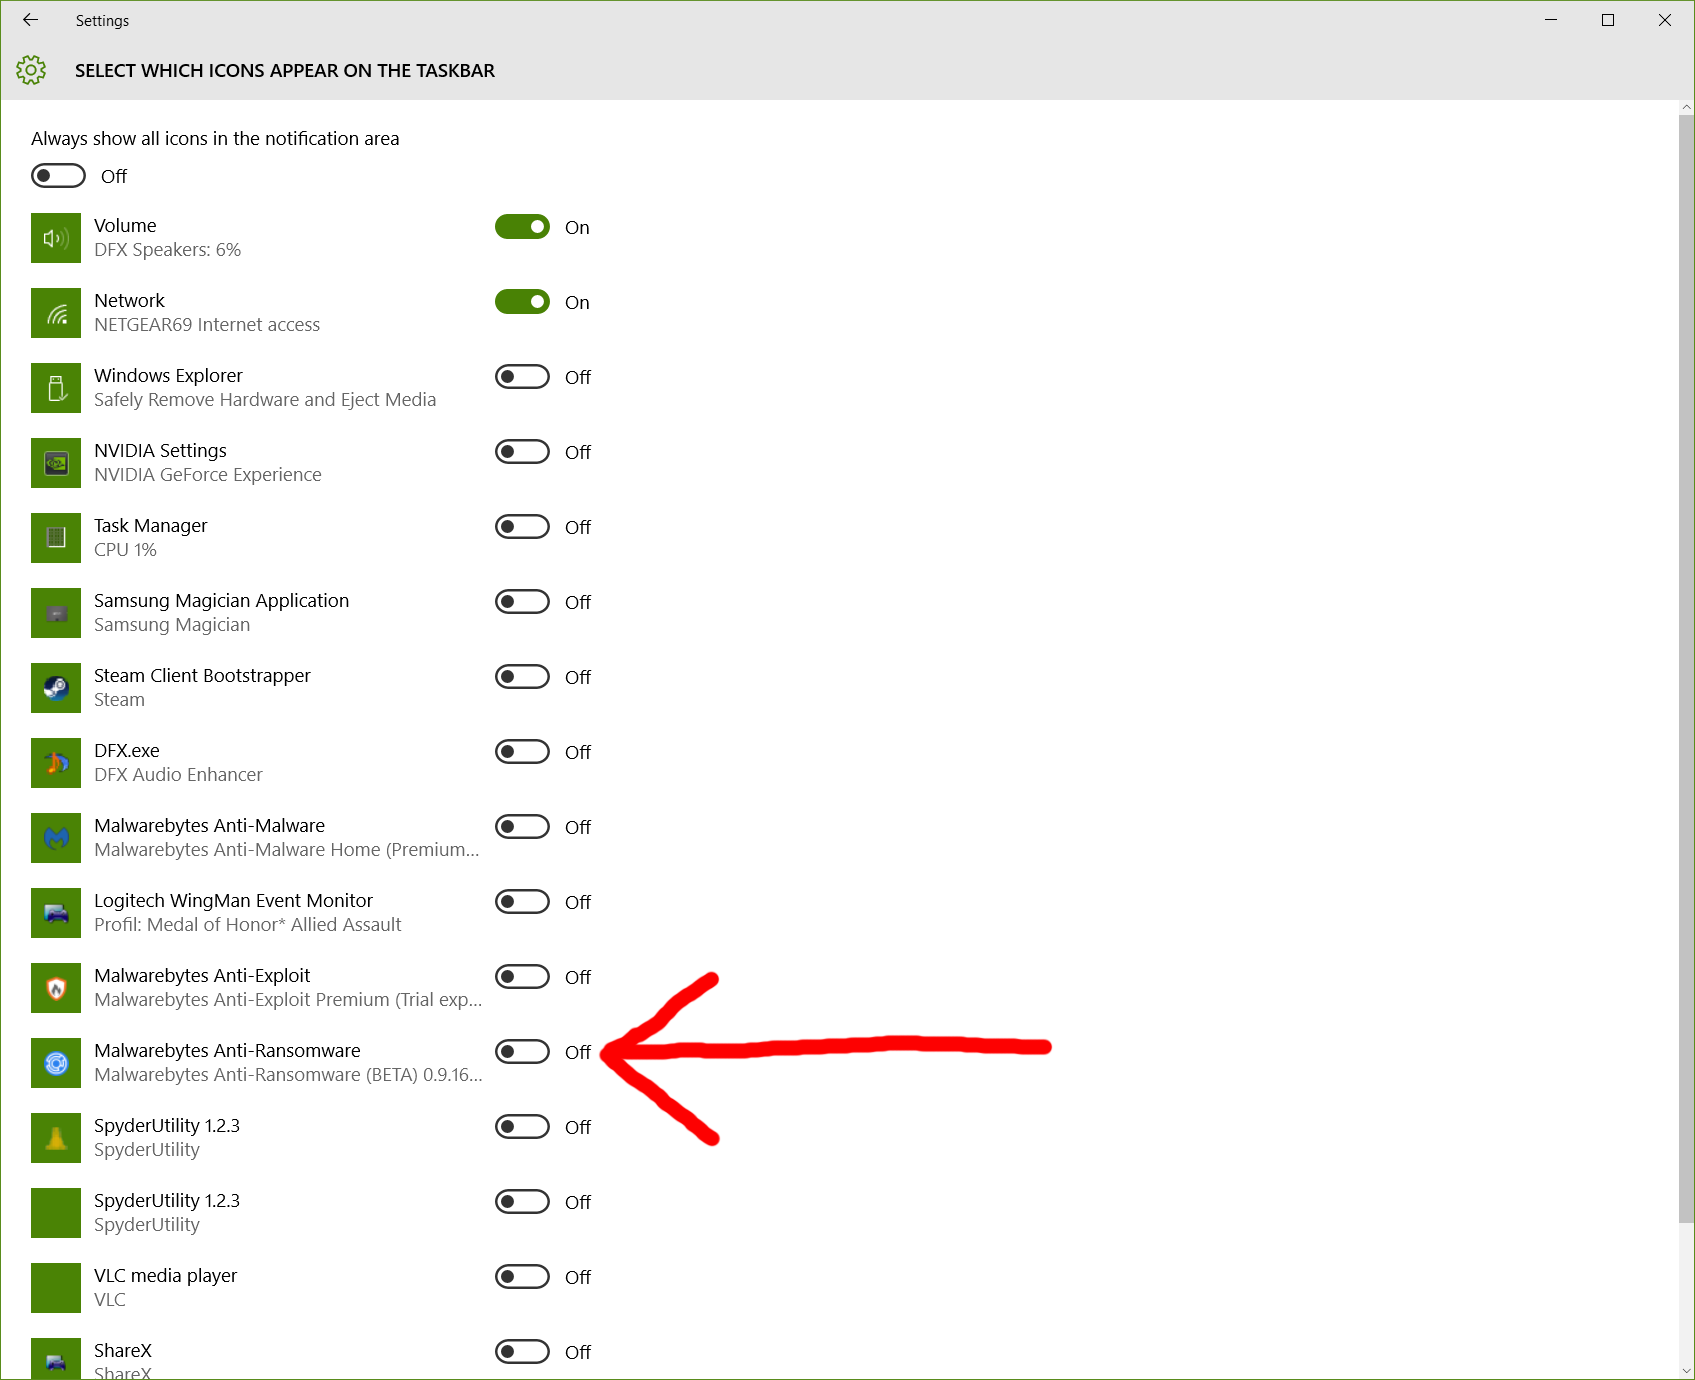Image resolution: width=1695 pixels, height=1380 pixels.
Task: Click the Network Wi-Fi icon
Action: pos(56,313)
